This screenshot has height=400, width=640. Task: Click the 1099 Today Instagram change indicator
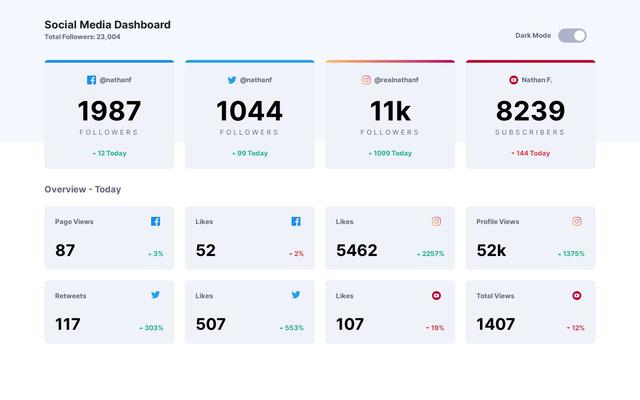[x=390, y=153]
